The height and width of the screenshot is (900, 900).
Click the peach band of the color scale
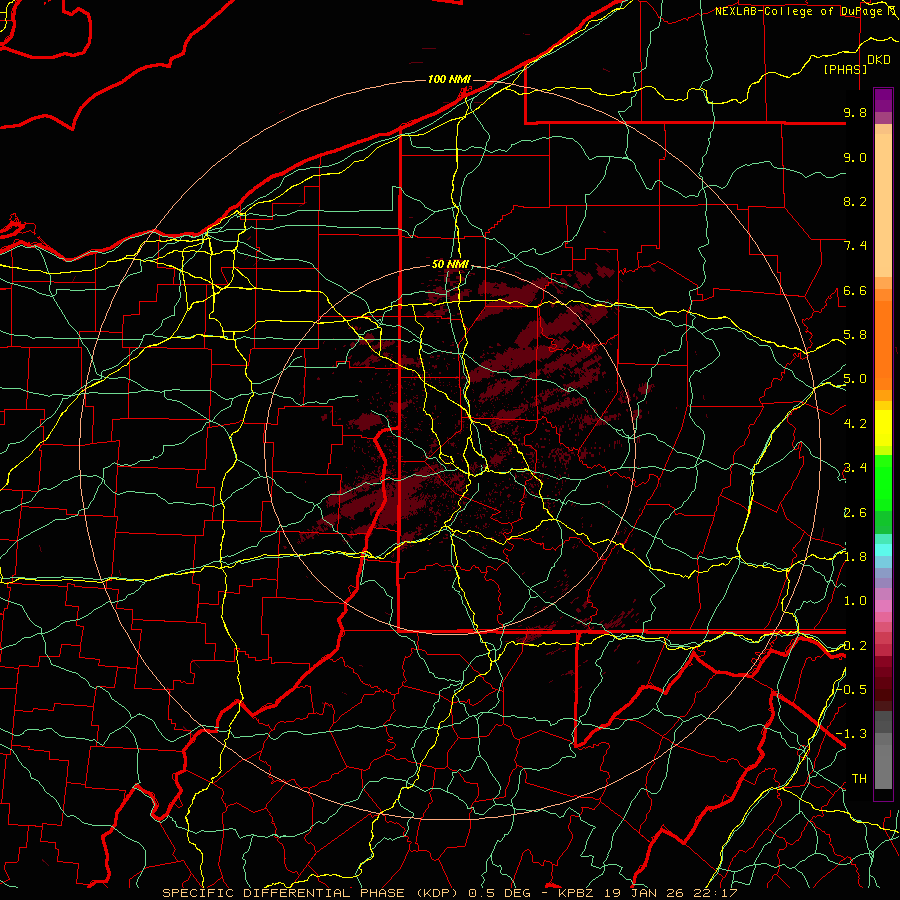883,207
